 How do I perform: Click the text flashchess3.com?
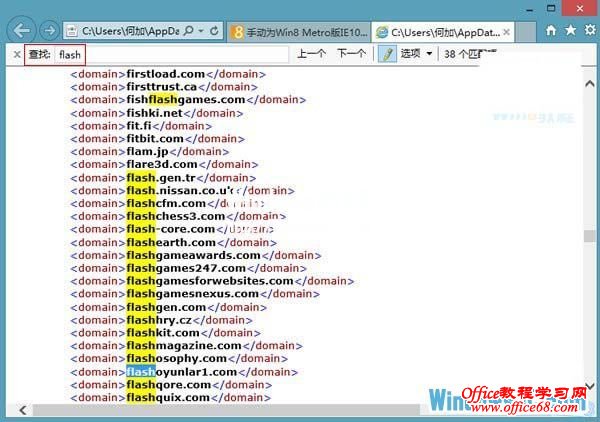[176, 216]
